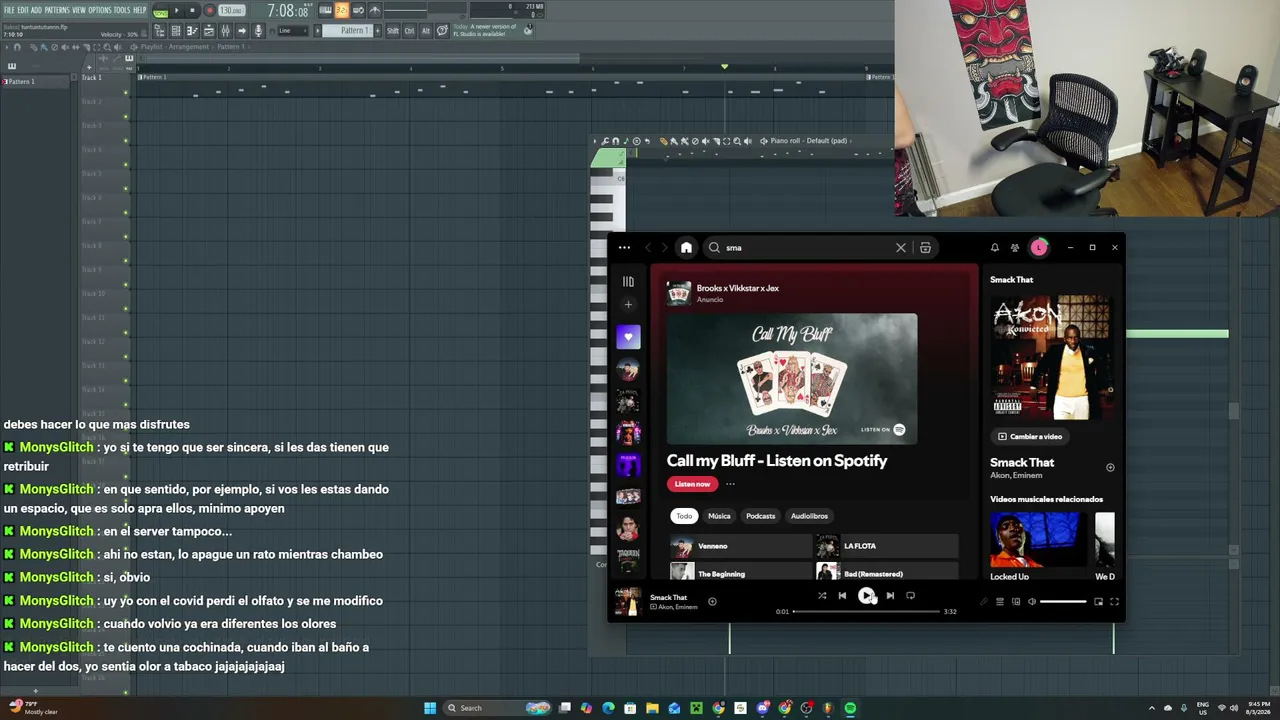Open the VIEW menu in FL Studio
Viewport: 1280px width, 720px height.
(x=79, y=10)
